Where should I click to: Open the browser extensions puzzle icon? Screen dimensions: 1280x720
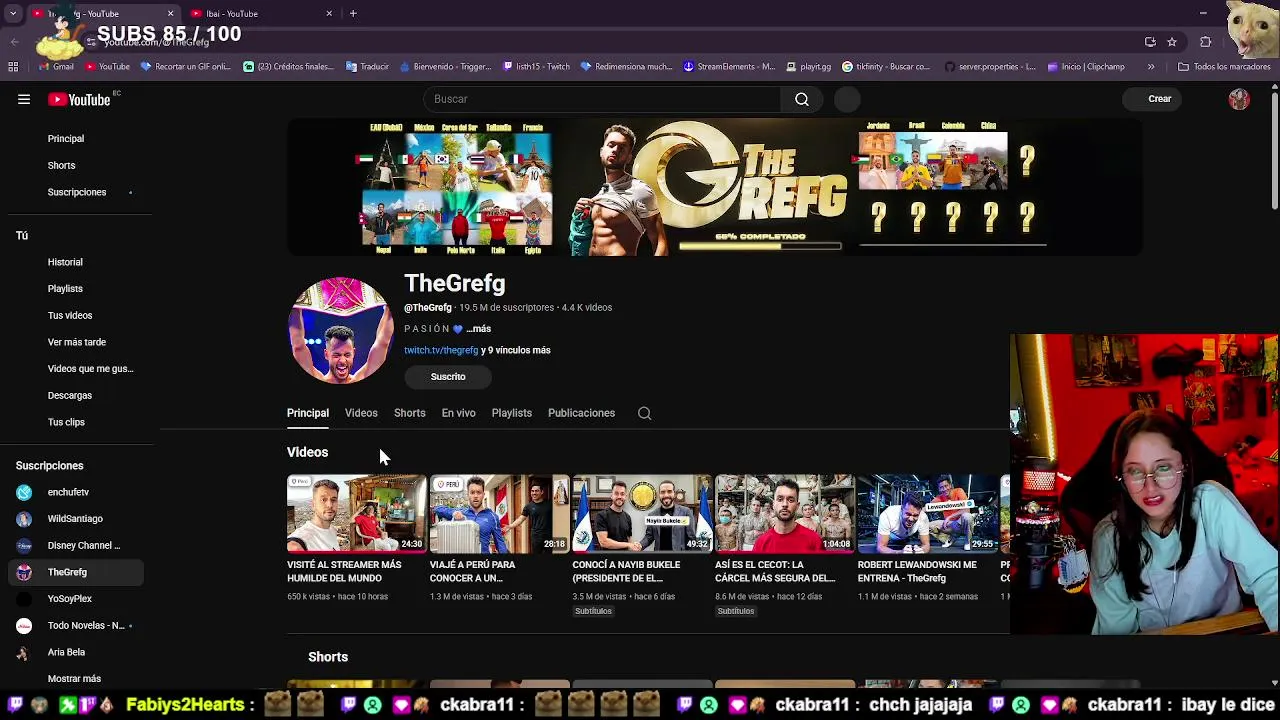coord(1205,42)
